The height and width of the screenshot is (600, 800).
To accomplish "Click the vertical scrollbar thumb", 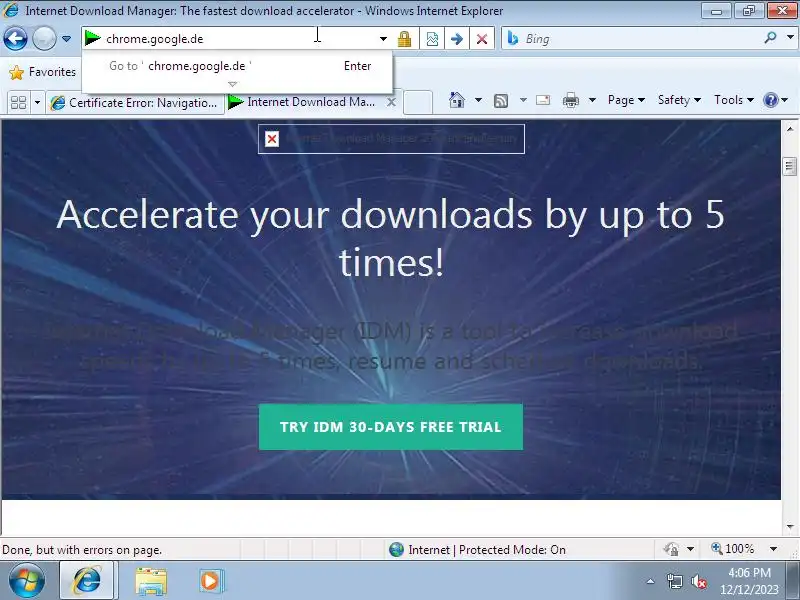I will [790, 166].
